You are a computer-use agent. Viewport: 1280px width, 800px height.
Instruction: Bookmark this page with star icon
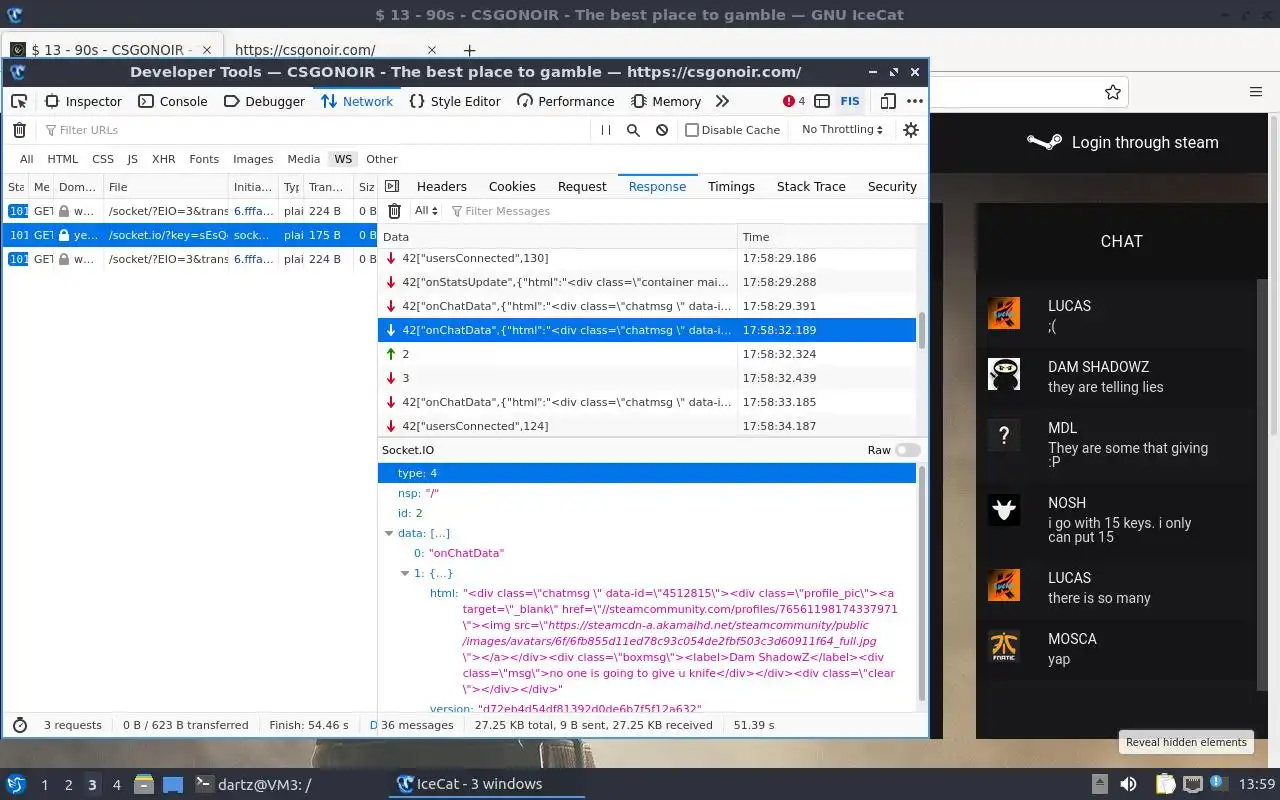pos(1112,92)
